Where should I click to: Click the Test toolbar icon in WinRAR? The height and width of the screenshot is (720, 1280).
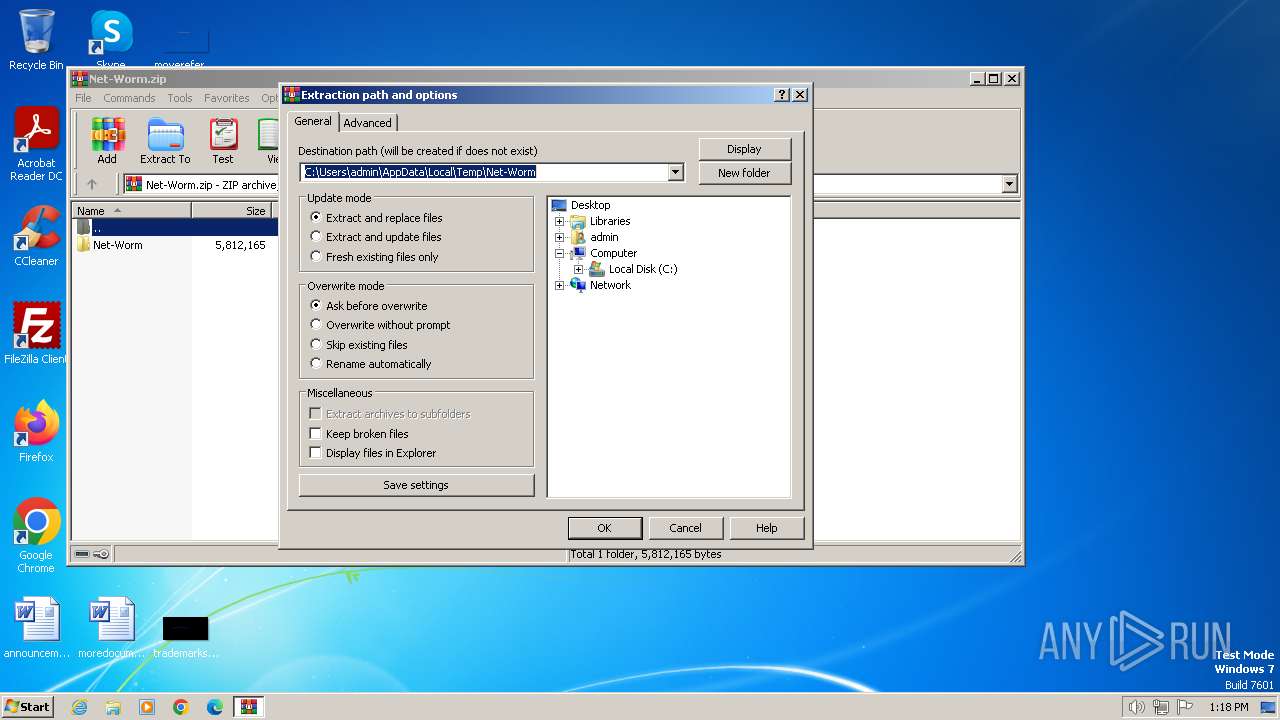223,141
